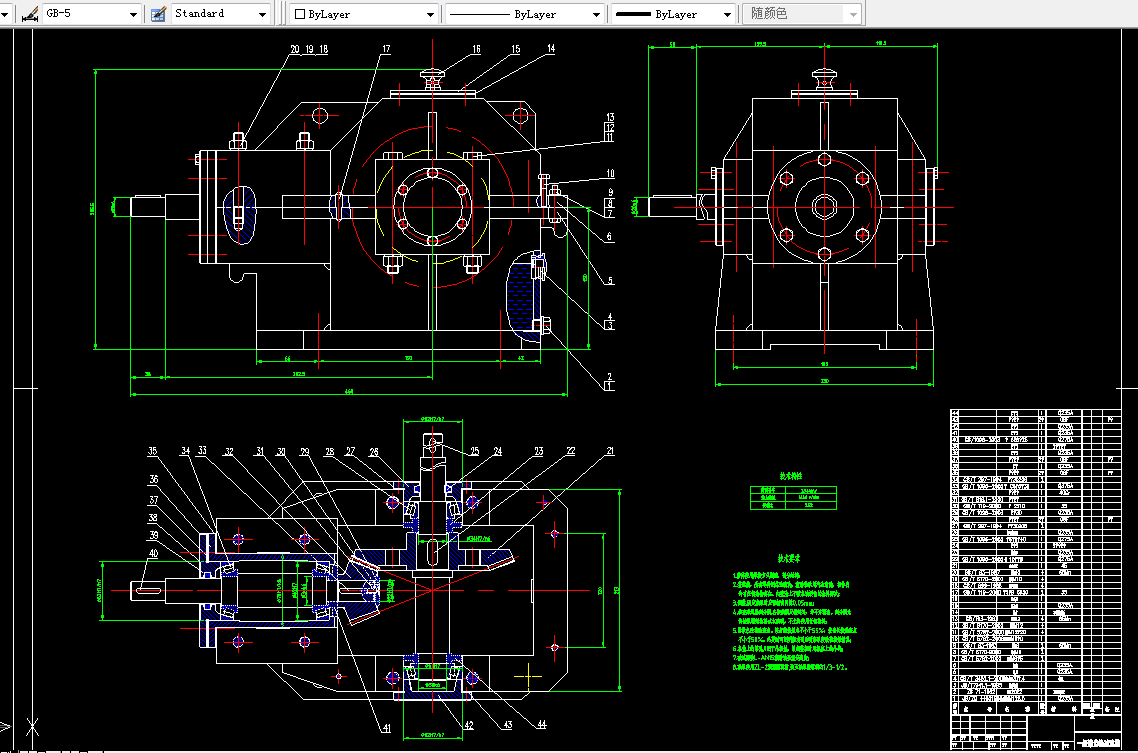The image size is (1138, 753).
Task: Select part callout number 40
Action: pos(153,553)
